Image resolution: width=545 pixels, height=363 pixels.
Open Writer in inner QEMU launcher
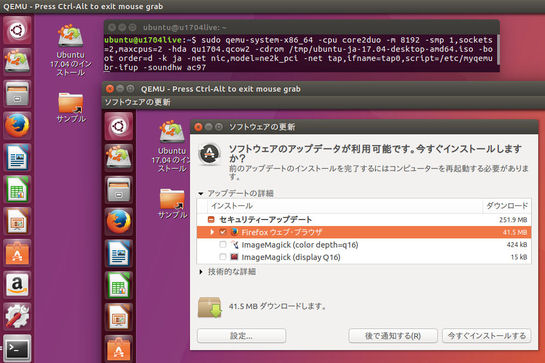[119, 253]
